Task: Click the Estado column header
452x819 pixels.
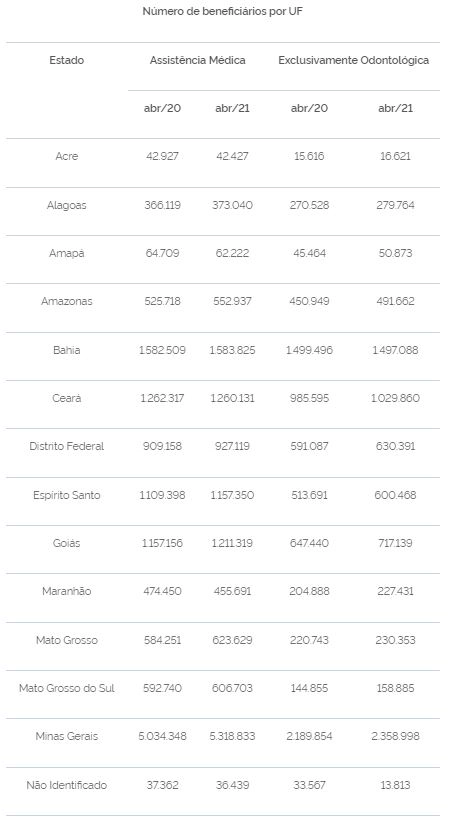Action: pyautogui.click(x=66, y=61)
